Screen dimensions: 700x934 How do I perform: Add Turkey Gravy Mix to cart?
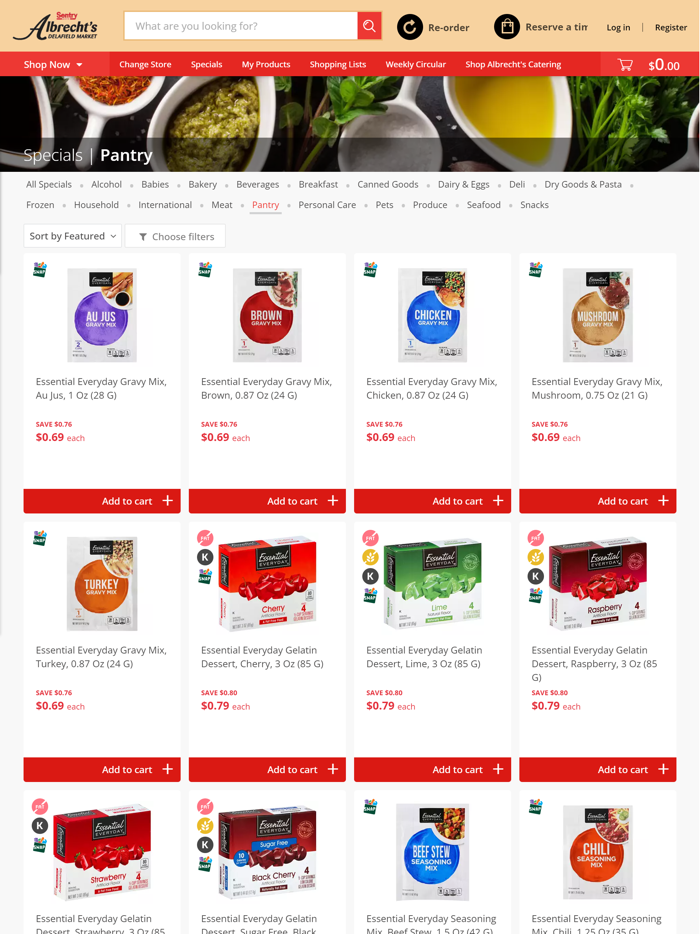[102, 770]
